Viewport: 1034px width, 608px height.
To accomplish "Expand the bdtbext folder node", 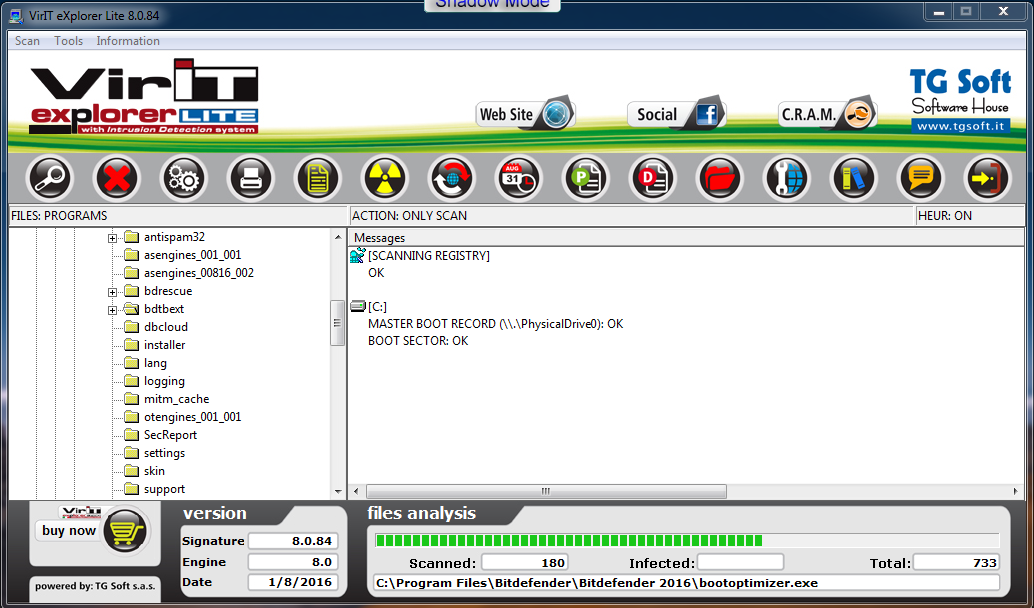I will click(113, 310).
